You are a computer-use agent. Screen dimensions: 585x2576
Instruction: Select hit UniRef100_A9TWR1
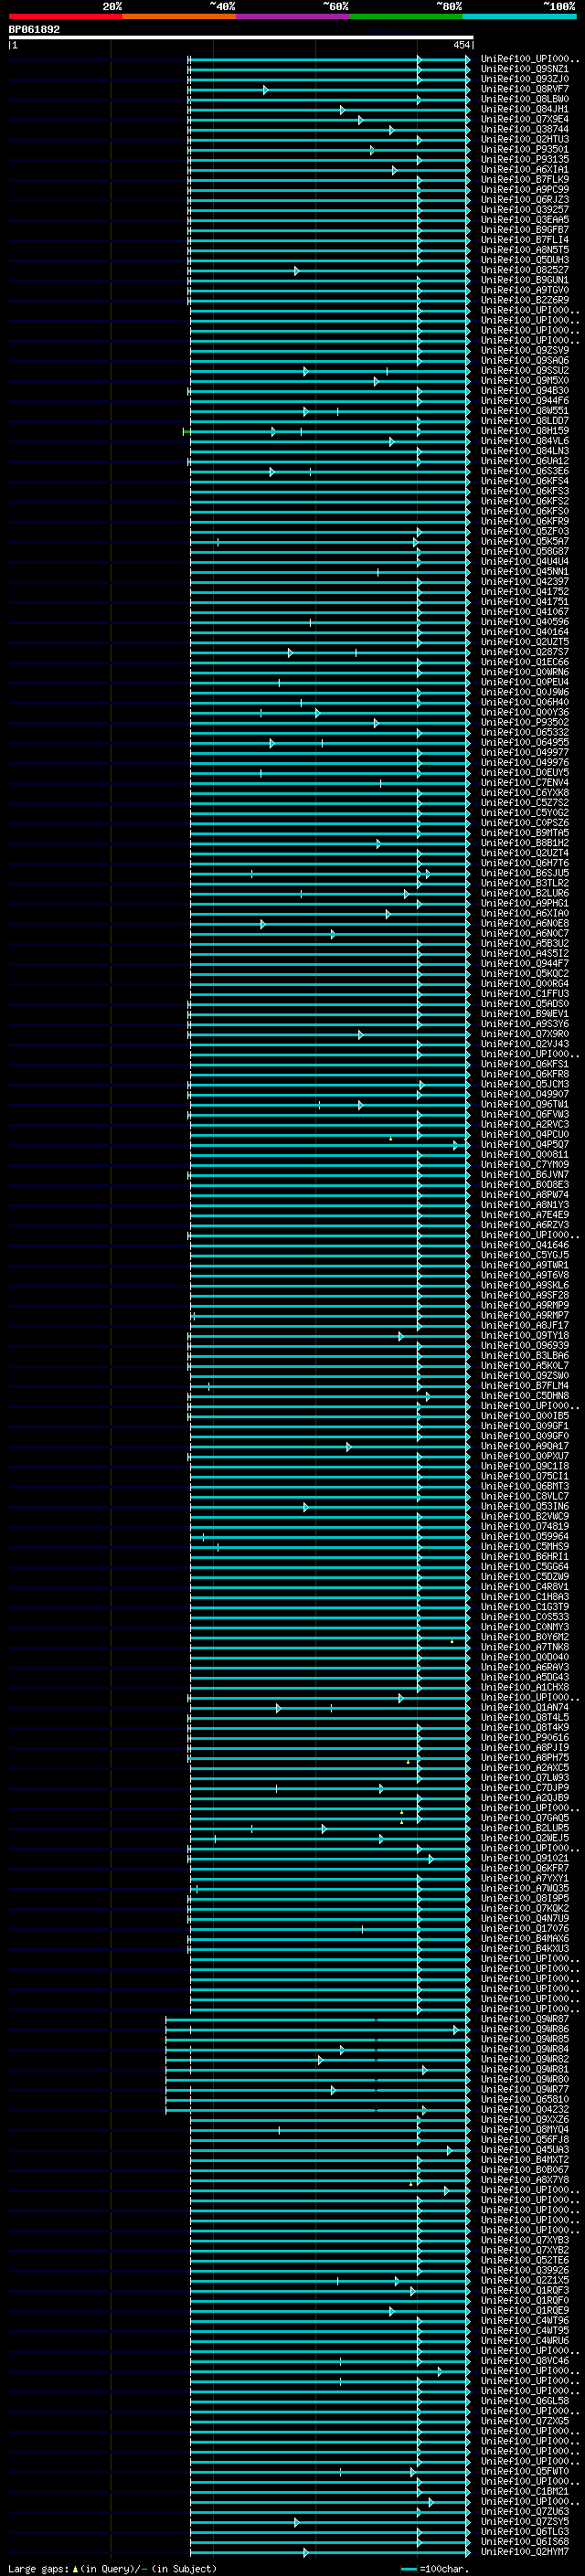coord(525,1265)
